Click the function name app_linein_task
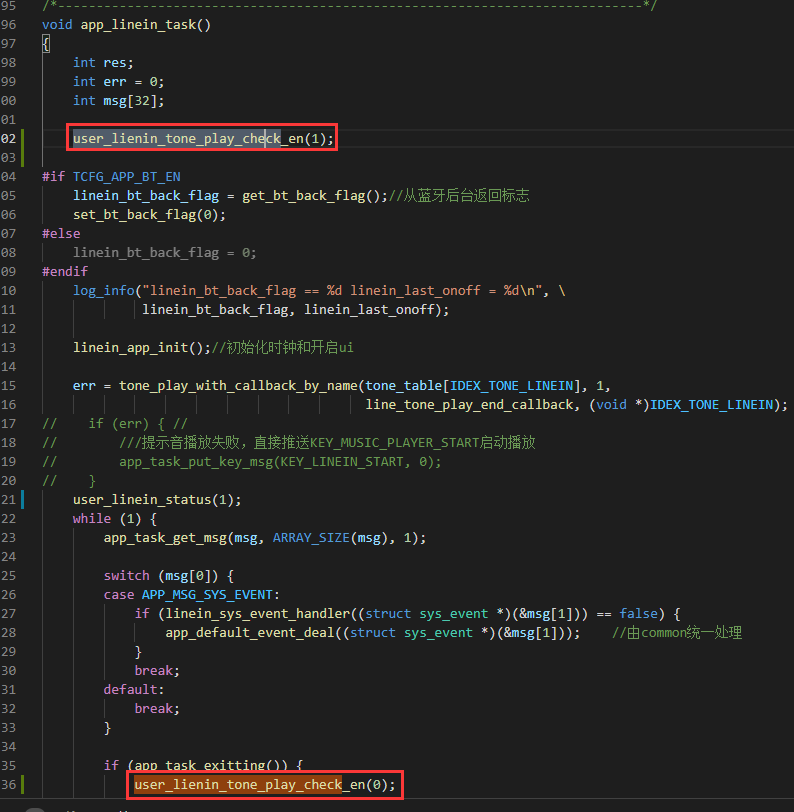This screenshot has width=794, height=812. tap(138, 25)
